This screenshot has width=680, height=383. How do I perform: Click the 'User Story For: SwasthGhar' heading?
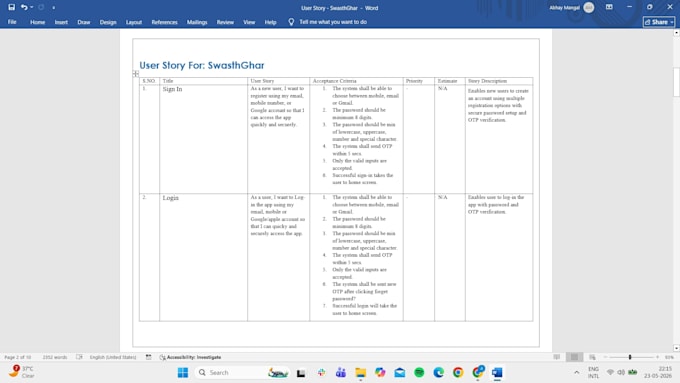202,65
